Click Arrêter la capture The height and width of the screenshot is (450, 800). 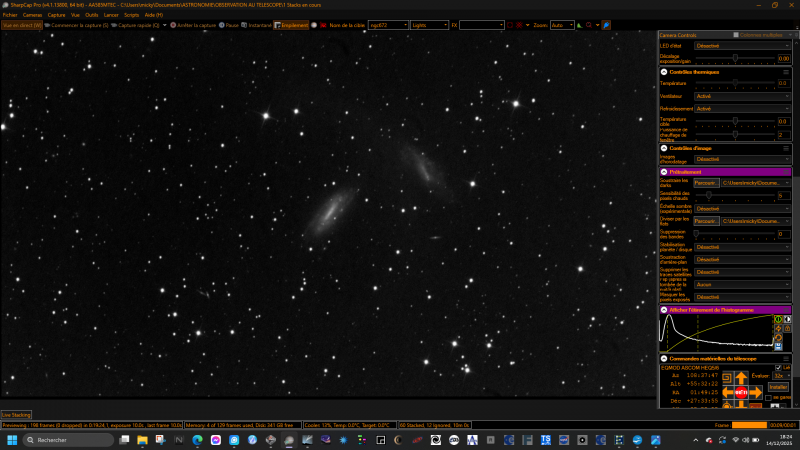tap(193, 25)
